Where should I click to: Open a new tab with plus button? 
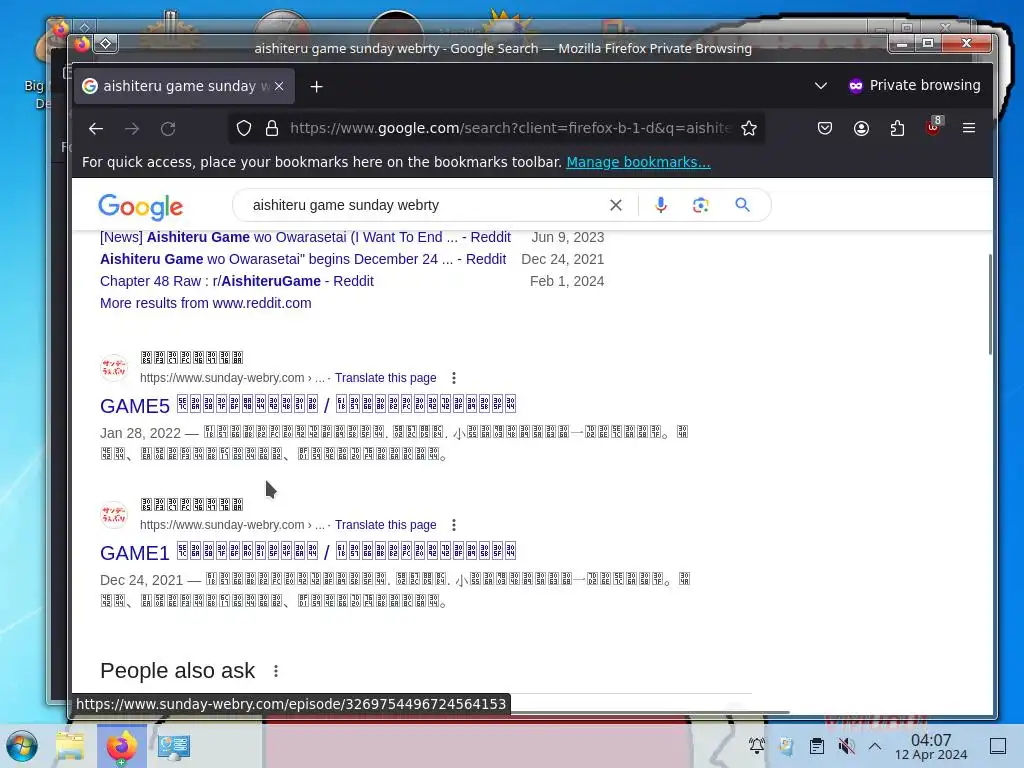(x=316, y=86)
